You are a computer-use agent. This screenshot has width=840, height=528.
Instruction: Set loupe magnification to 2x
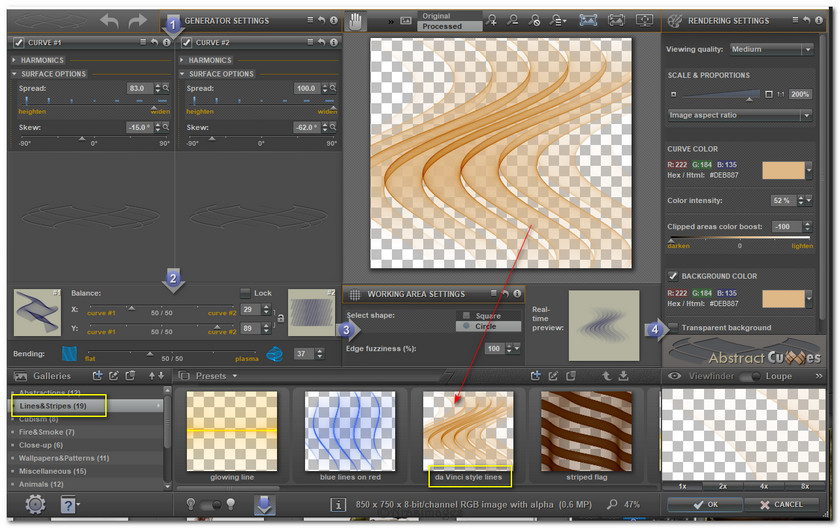coord(723,486)
